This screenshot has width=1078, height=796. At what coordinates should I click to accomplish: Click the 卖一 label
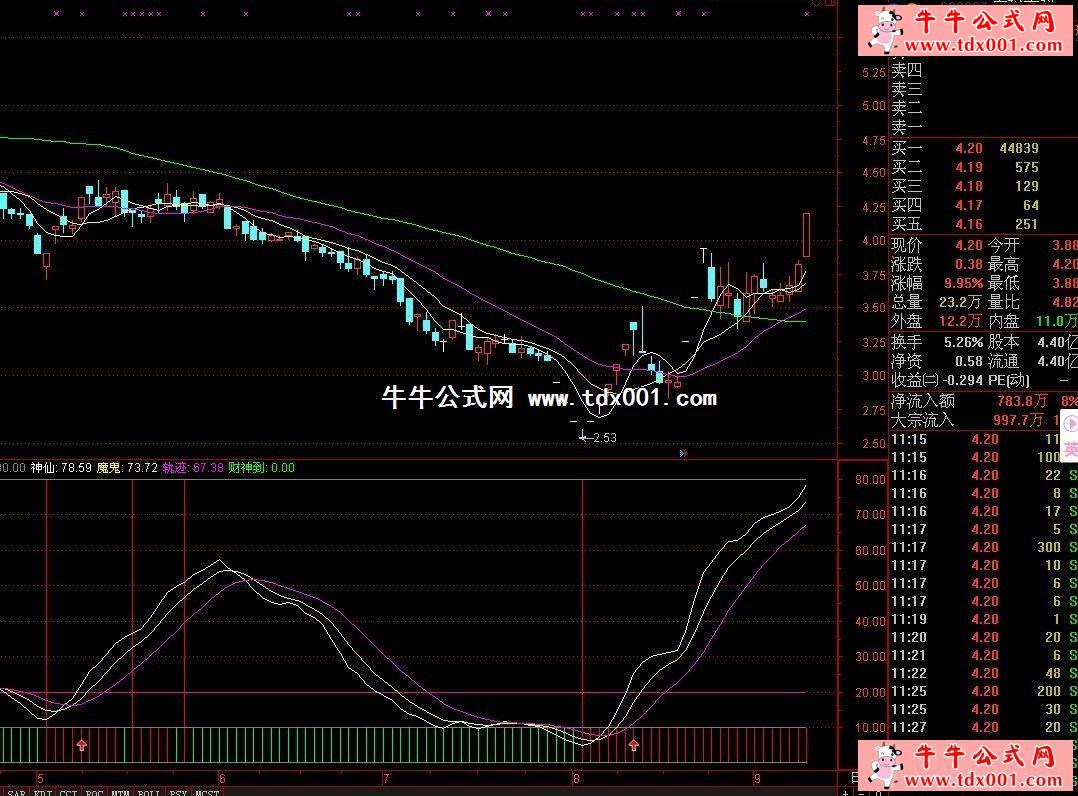pyautogui.click(x=907, y=127)
